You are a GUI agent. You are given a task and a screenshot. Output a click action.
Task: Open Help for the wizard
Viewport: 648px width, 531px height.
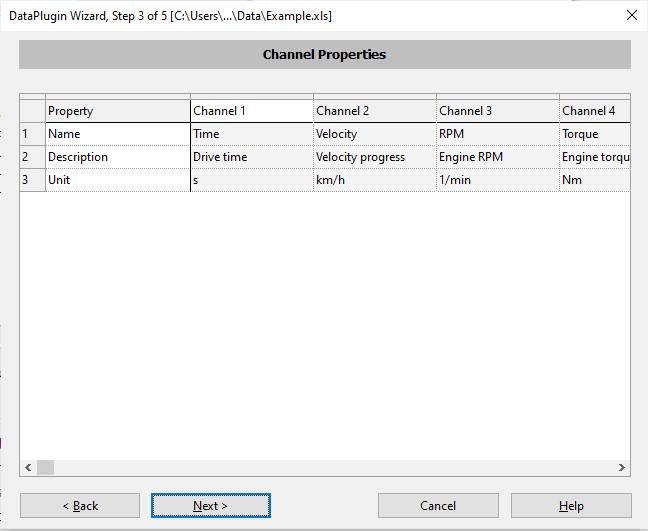tap(571, 506)
